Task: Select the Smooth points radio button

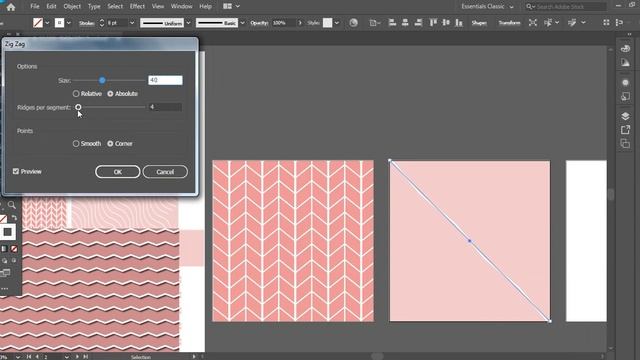Action: 76,144
